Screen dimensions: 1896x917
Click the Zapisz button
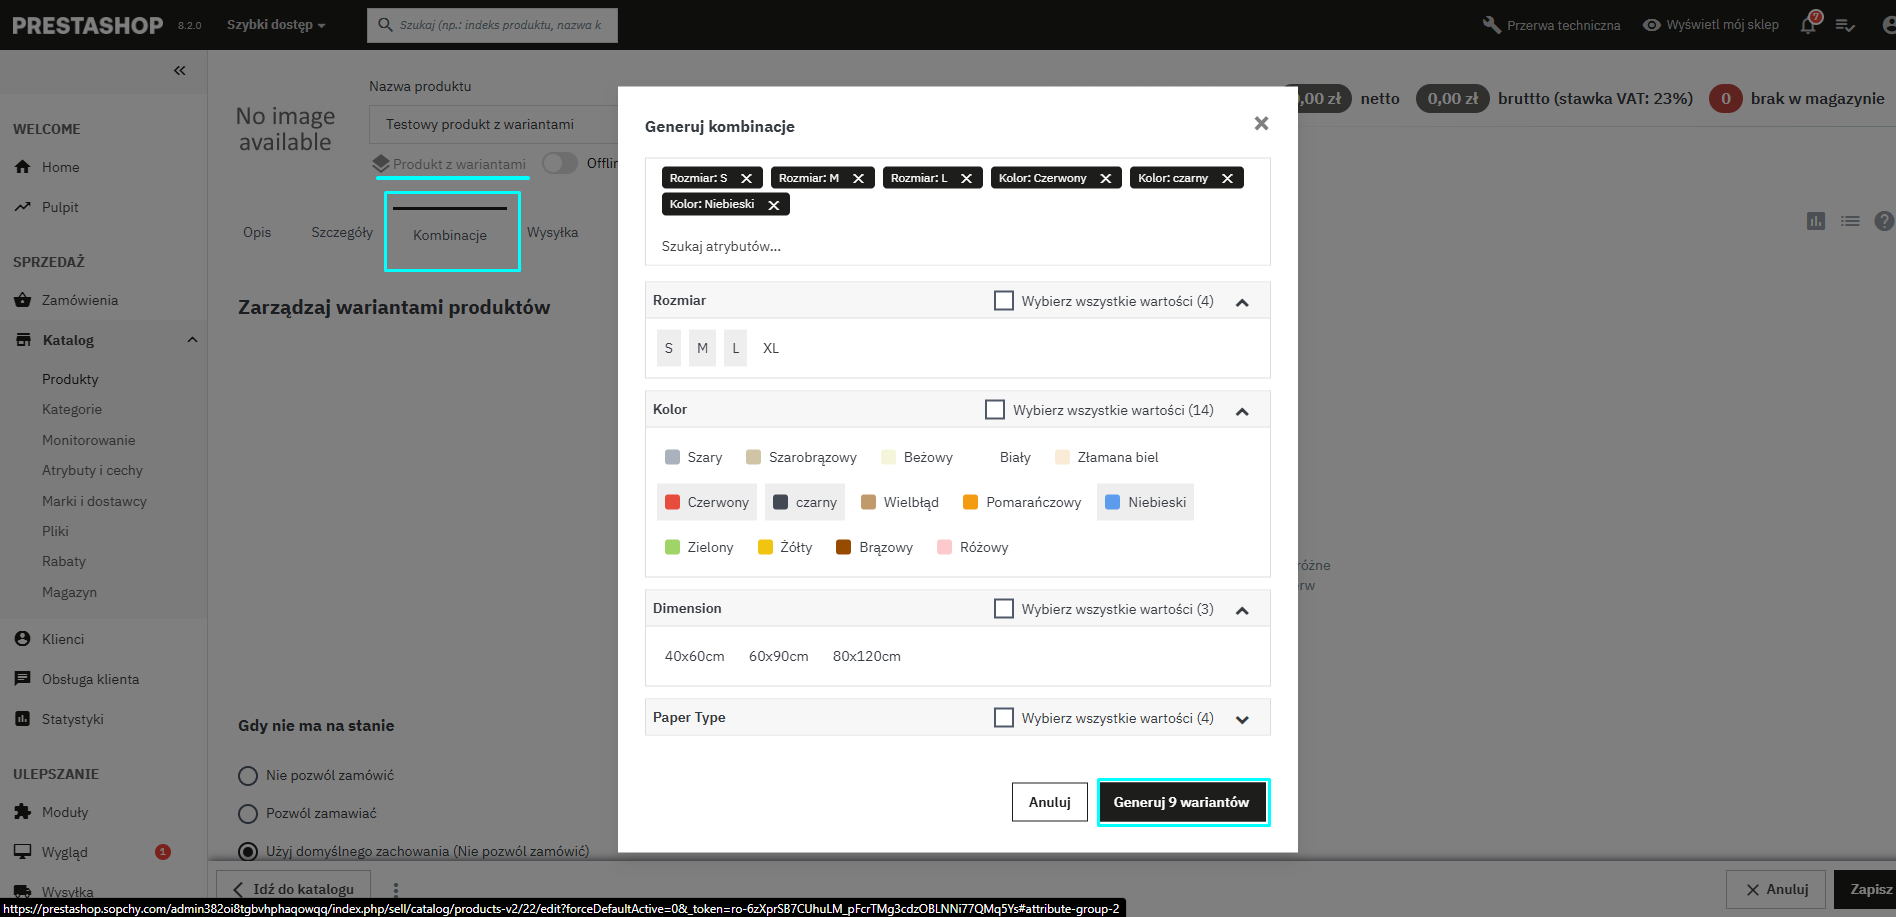click(1866, 889)
